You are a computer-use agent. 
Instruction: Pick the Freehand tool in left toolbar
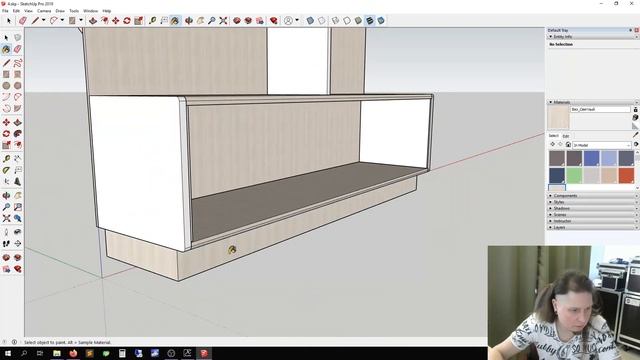click(18, 63)
